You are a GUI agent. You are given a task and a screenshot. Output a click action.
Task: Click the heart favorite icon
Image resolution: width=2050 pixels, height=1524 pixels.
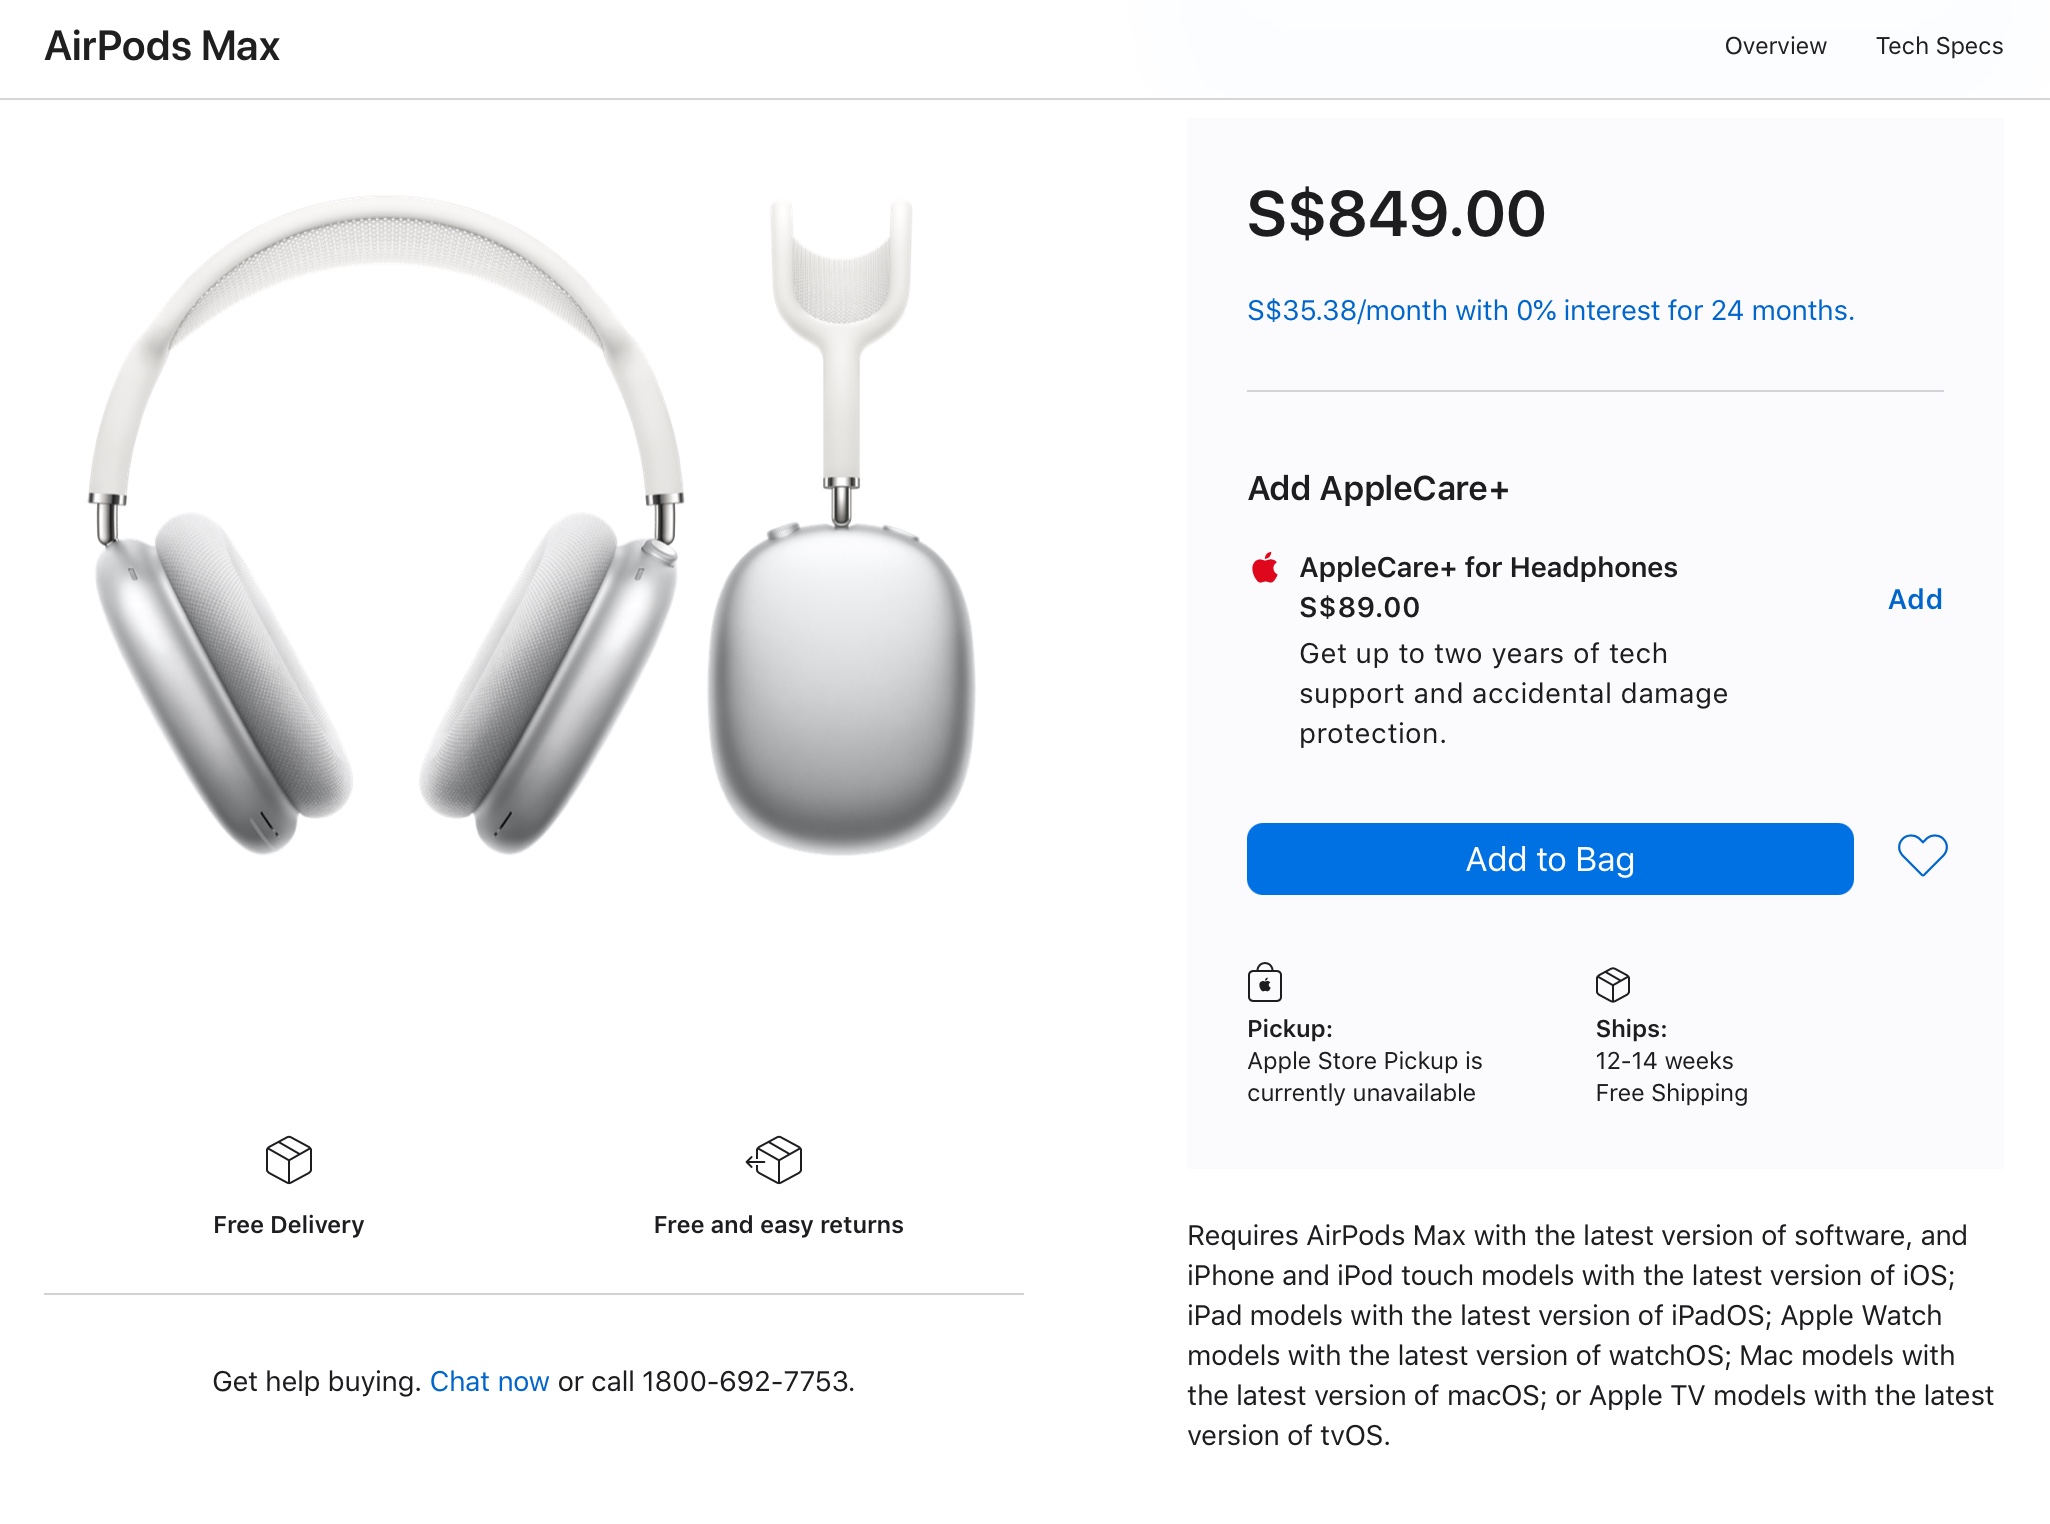(1922, 856)
